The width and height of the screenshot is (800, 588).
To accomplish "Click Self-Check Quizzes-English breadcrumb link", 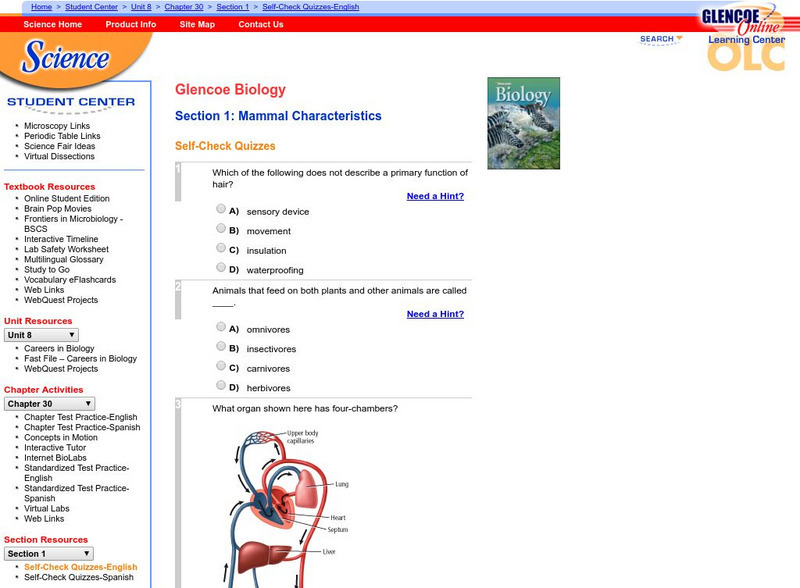I will pyautogui.click(x=311, y=7).
